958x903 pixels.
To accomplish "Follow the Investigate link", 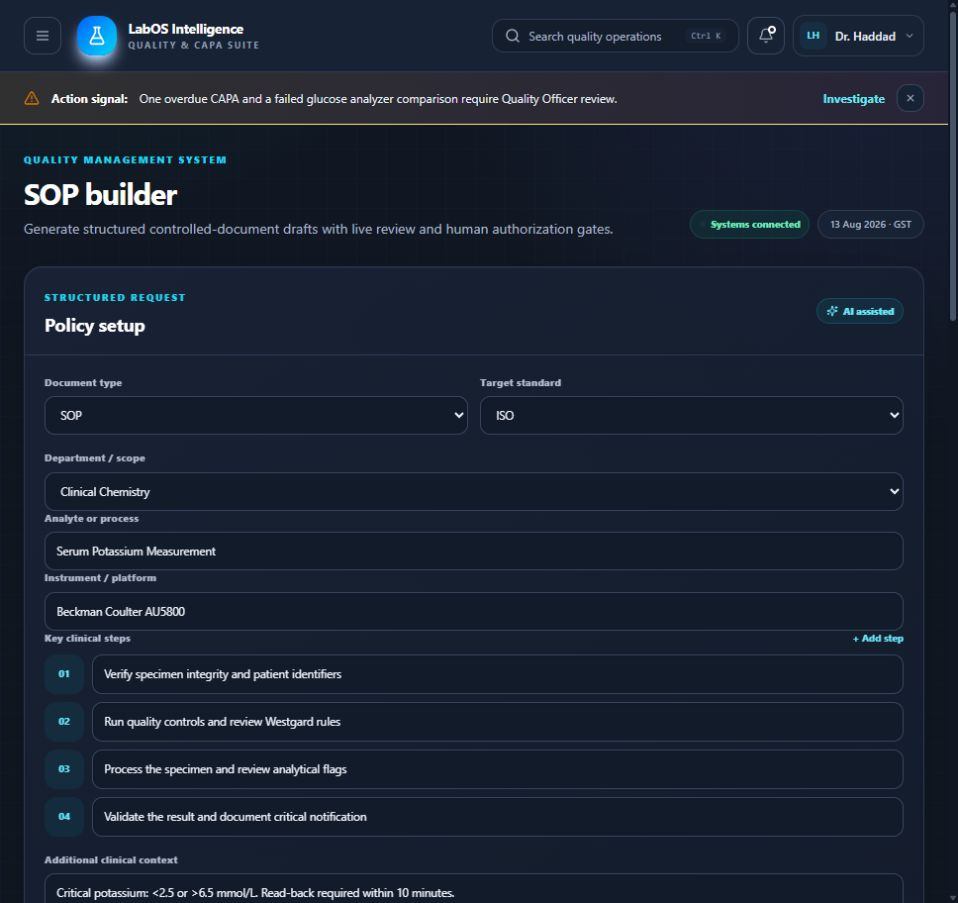I will click(x=853, y=99).
